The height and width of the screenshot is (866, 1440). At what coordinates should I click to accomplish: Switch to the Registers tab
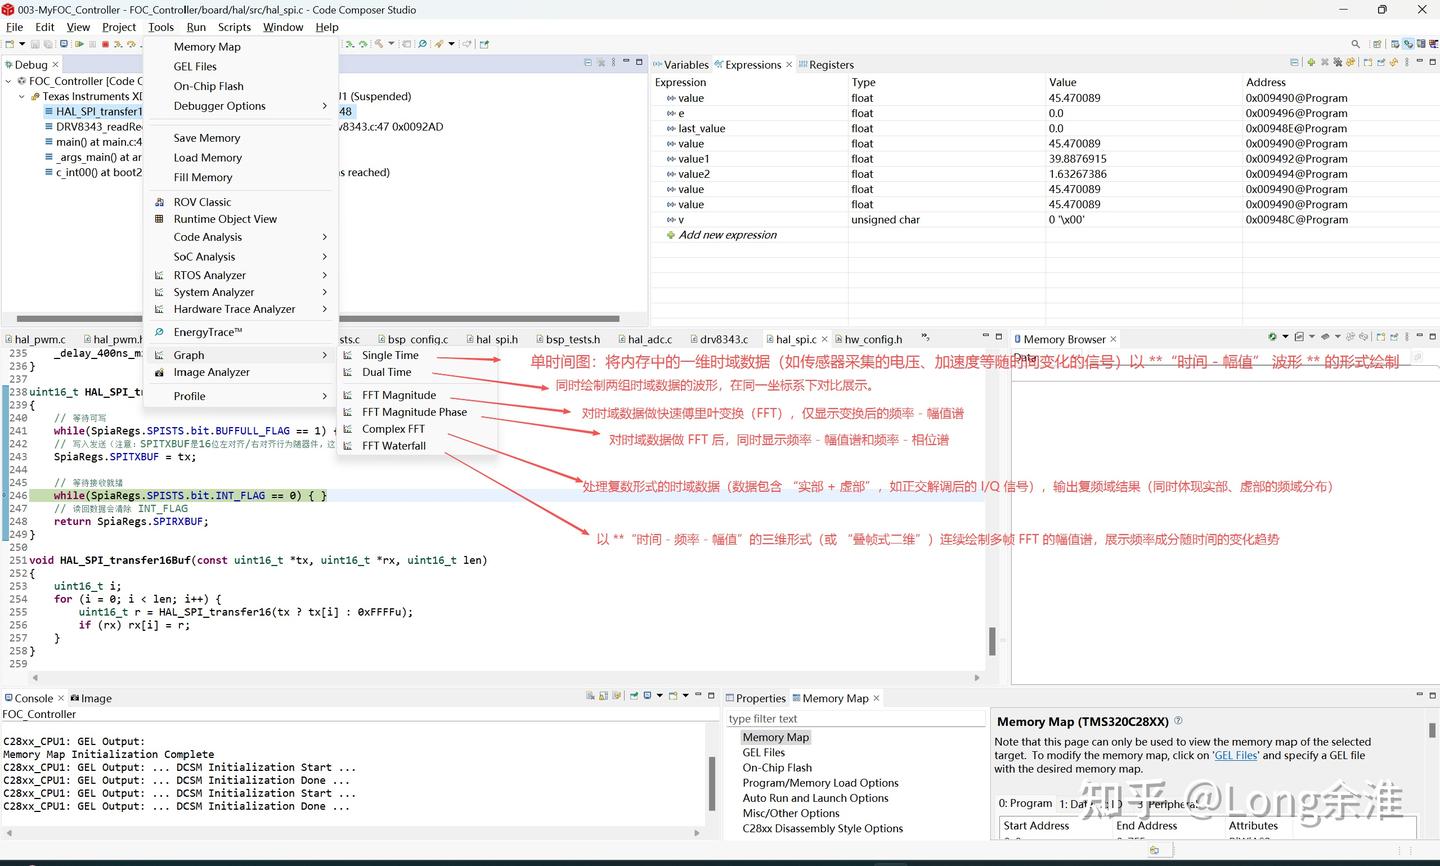click(x=826, y=64)
